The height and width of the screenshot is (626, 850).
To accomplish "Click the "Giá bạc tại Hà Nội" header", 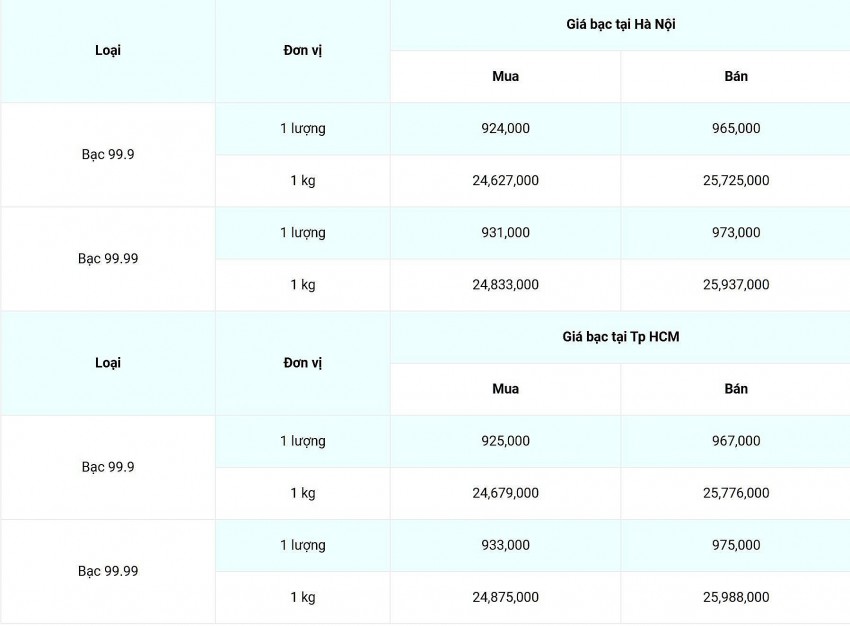I will tap(620, 24).
